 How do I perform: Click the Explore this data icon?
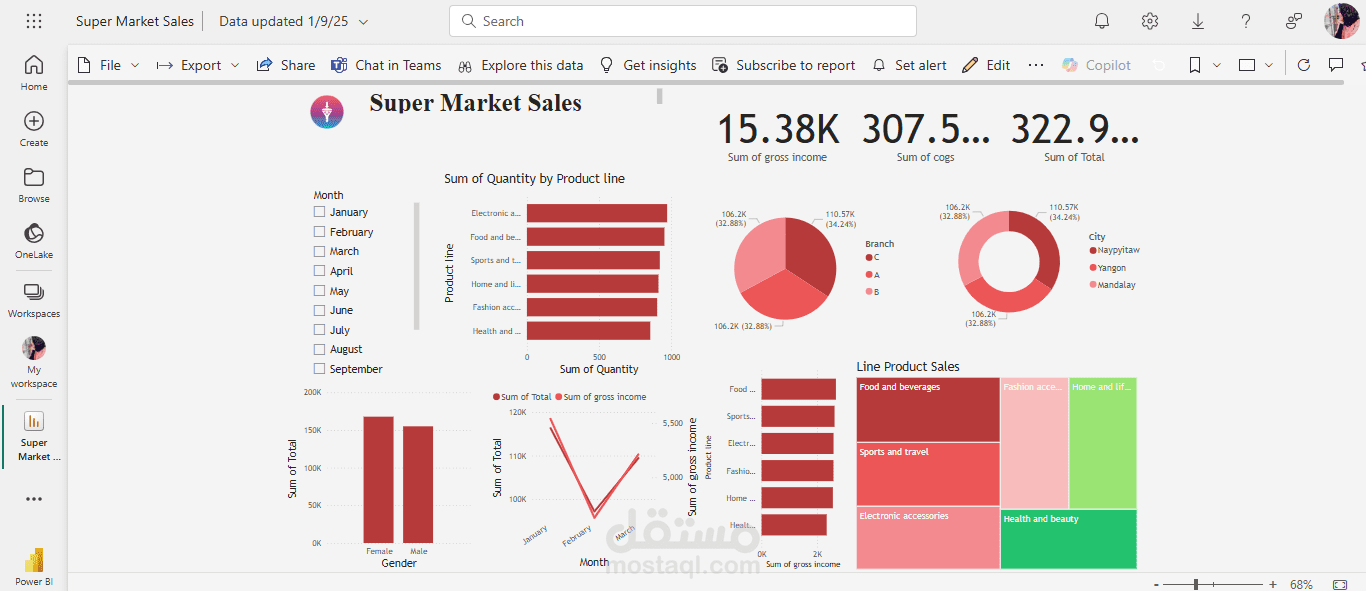464,65
